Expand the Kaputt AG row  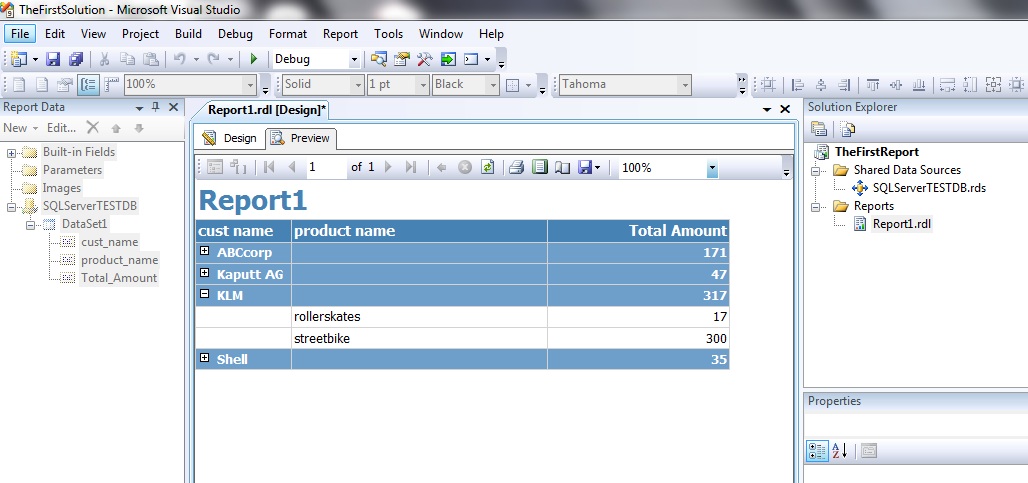tap(205, 273)
